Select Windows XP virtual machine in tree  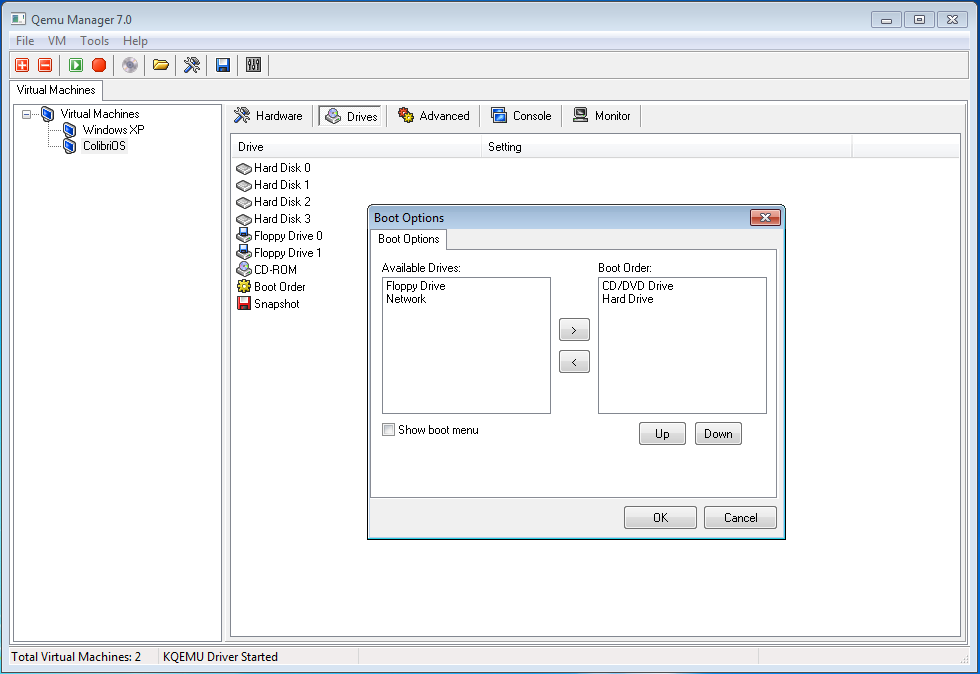113,130
